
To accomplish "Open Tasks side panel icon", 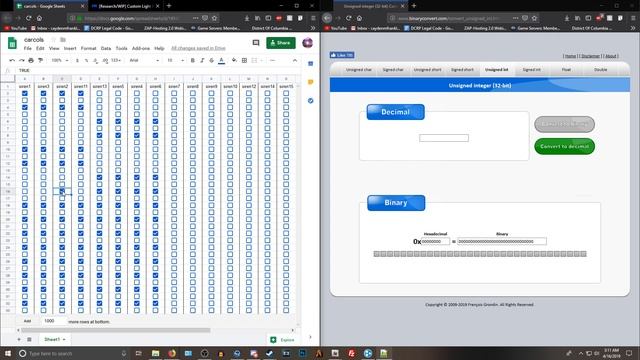I will click(x=311, y=100).
